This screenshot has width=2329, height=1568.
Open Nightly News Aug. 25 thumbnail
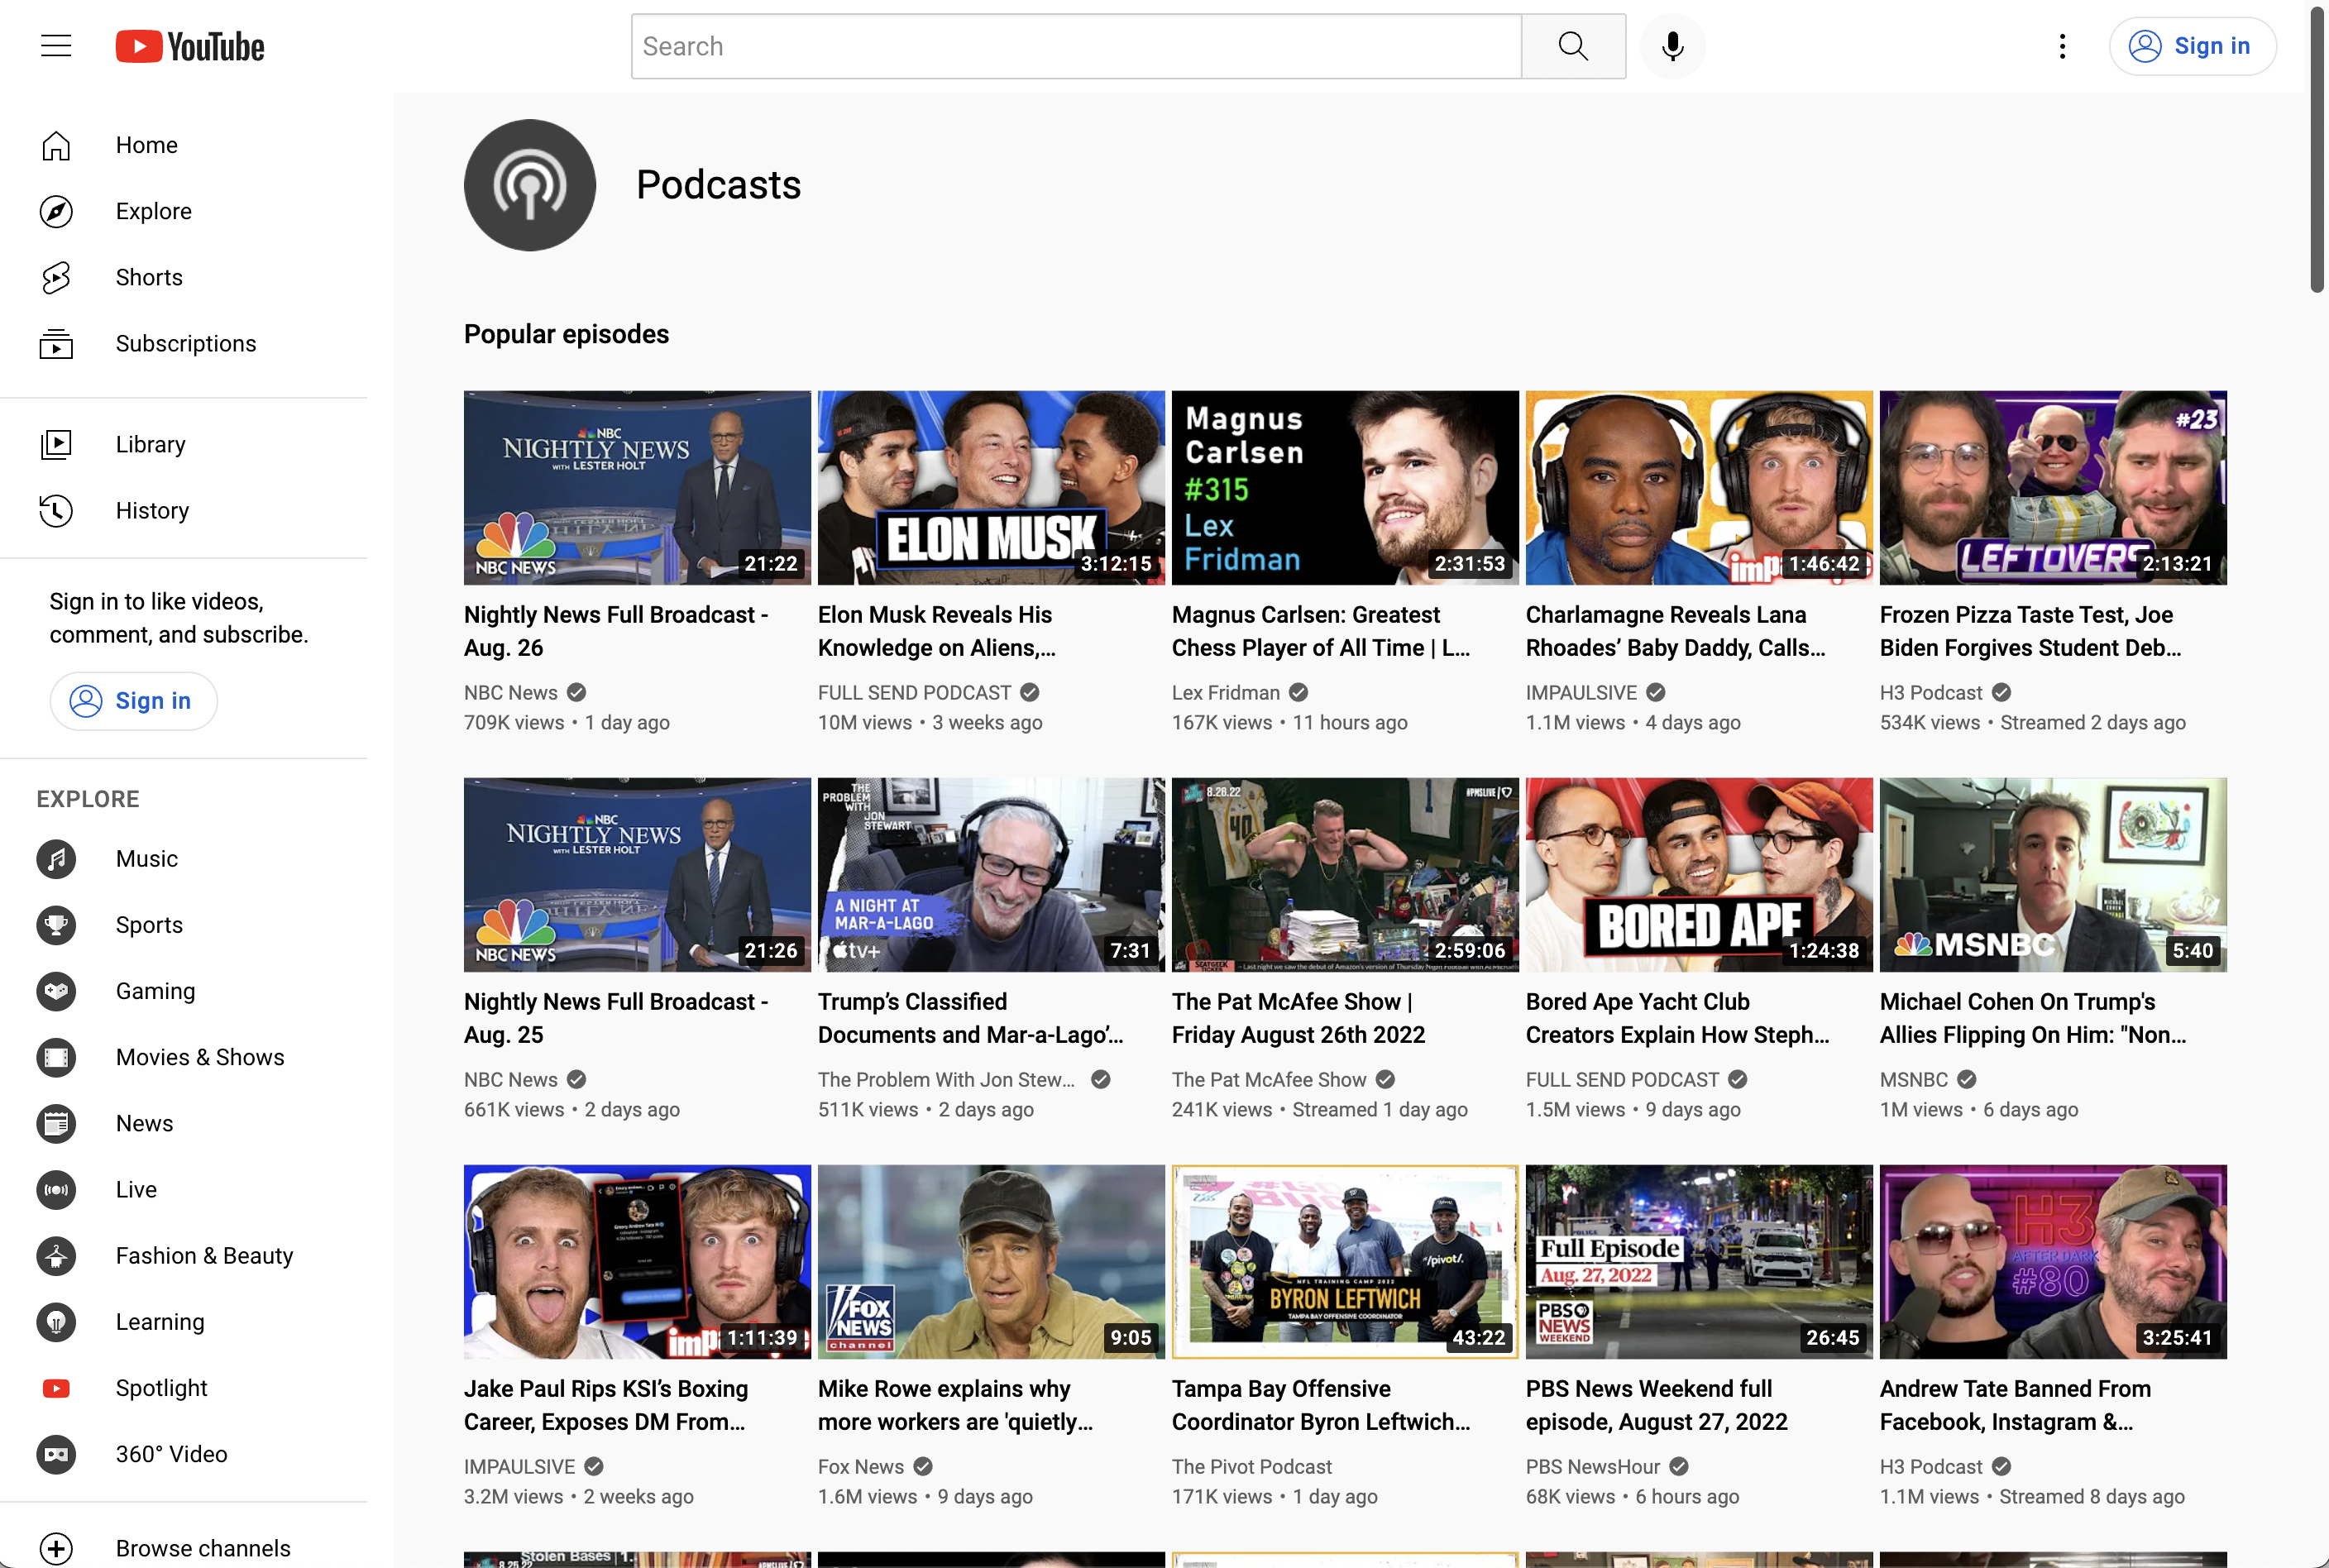click(x=637, y=874)
